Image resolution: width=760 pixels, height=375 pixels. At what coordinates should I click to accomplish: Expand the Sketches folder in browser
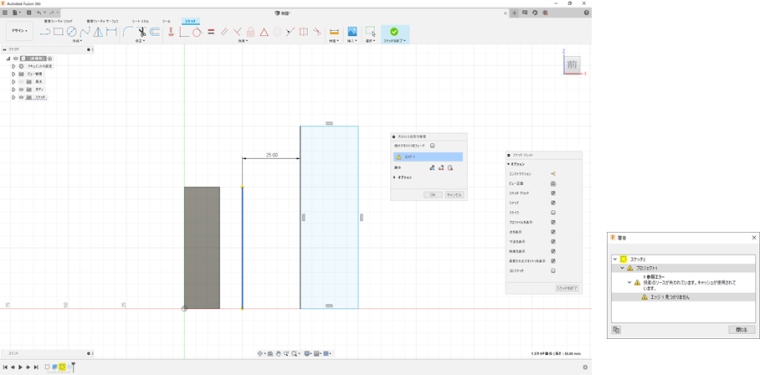[14, 97]
